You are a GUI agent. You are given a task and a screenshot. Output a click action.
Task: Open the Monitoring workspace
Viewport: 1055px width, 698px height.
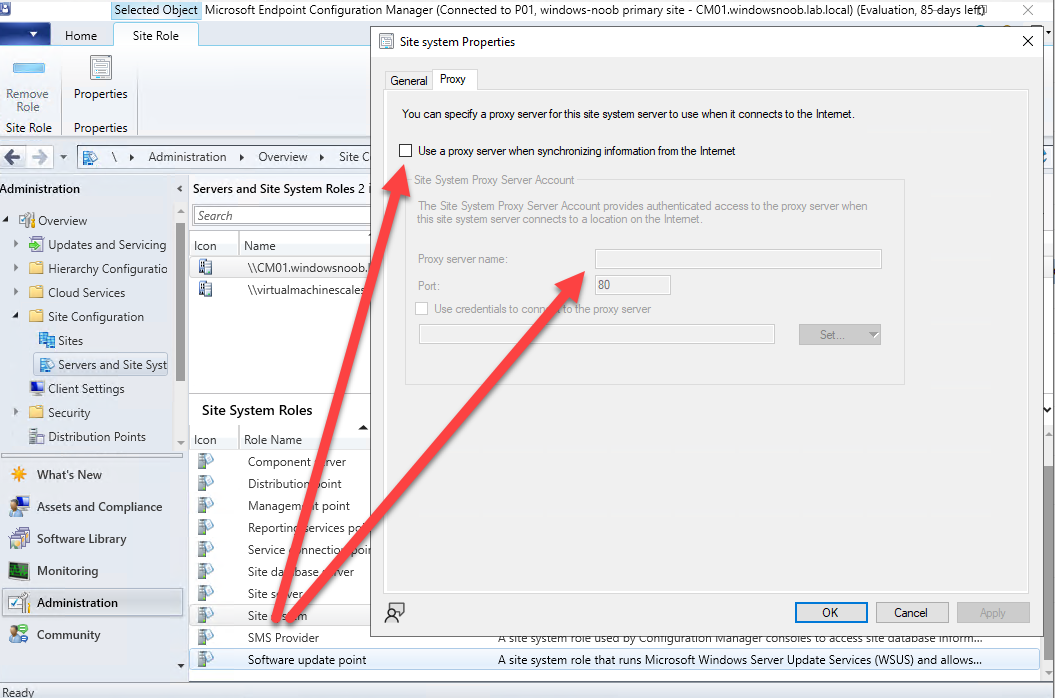67,571
